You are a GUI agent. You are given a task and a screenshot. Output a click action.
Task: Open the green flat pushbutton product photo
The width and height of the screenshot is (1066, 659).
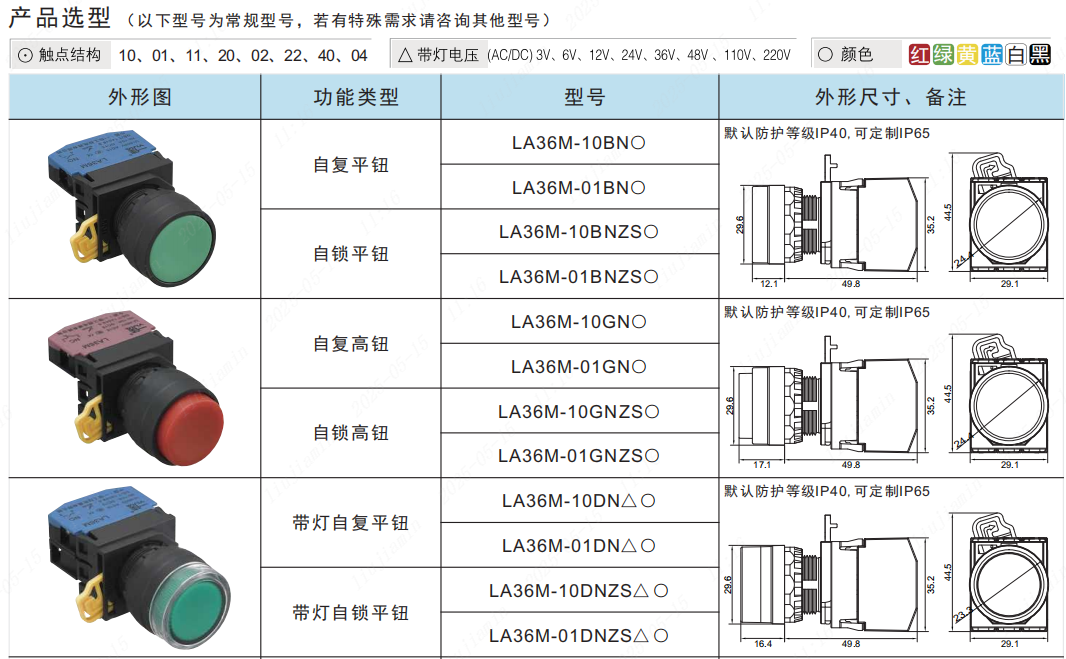click(x=135, y=208)
